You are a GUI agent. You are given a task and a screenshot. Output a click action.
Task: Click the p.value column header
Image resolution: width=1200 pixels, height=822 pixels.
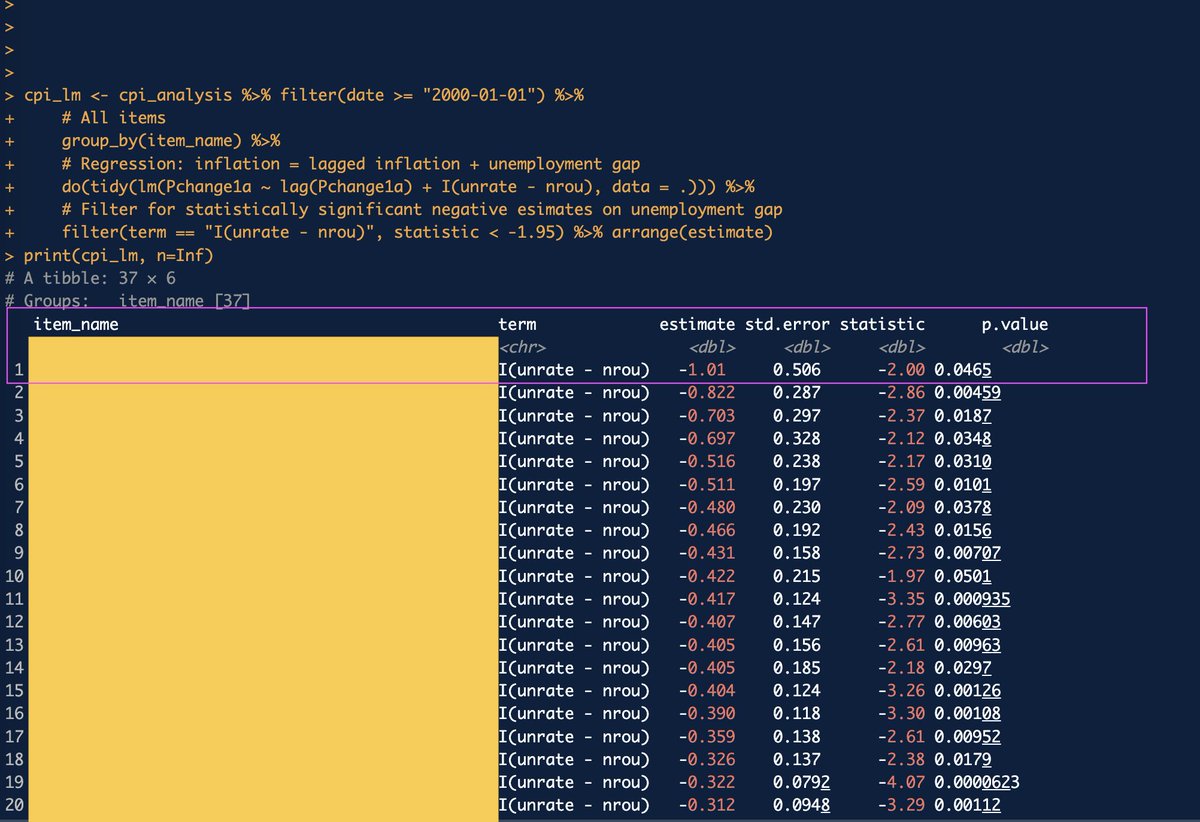1014,324
